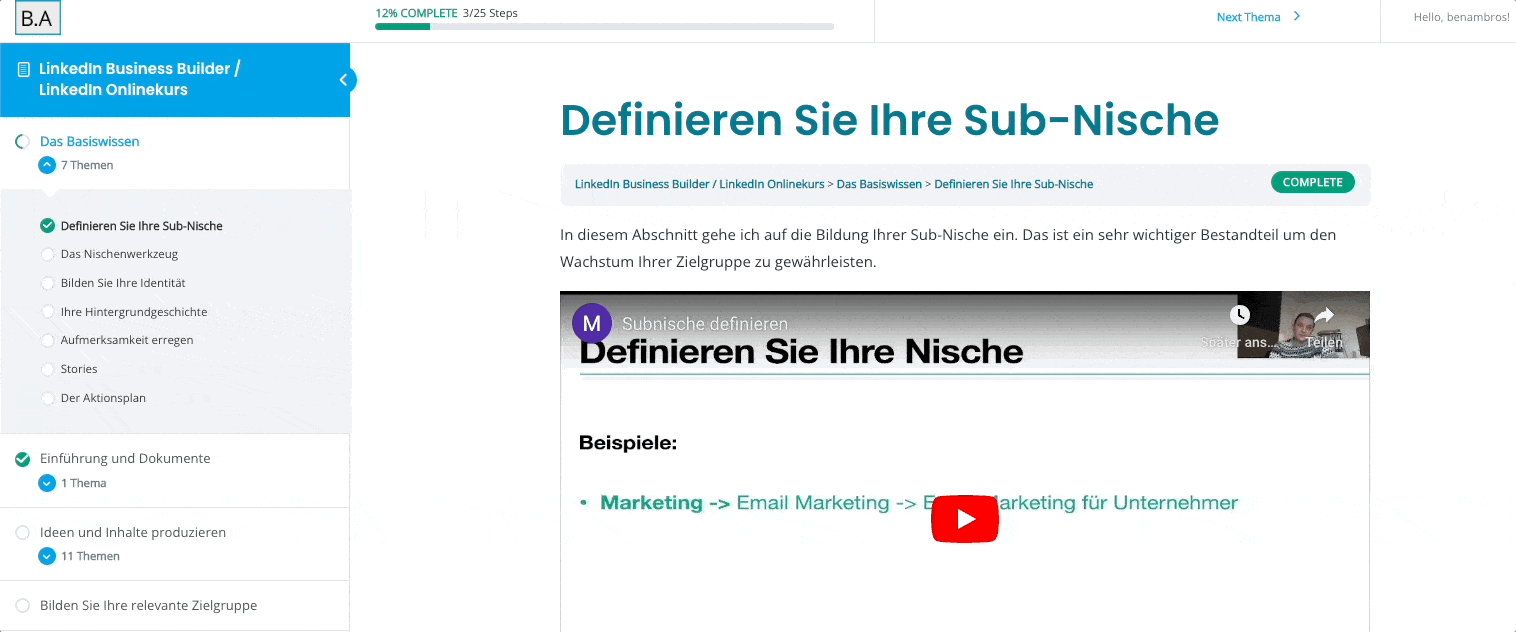1516x632 pixels.
Task: Click status circle for Stories
Action: click(47, 369)
